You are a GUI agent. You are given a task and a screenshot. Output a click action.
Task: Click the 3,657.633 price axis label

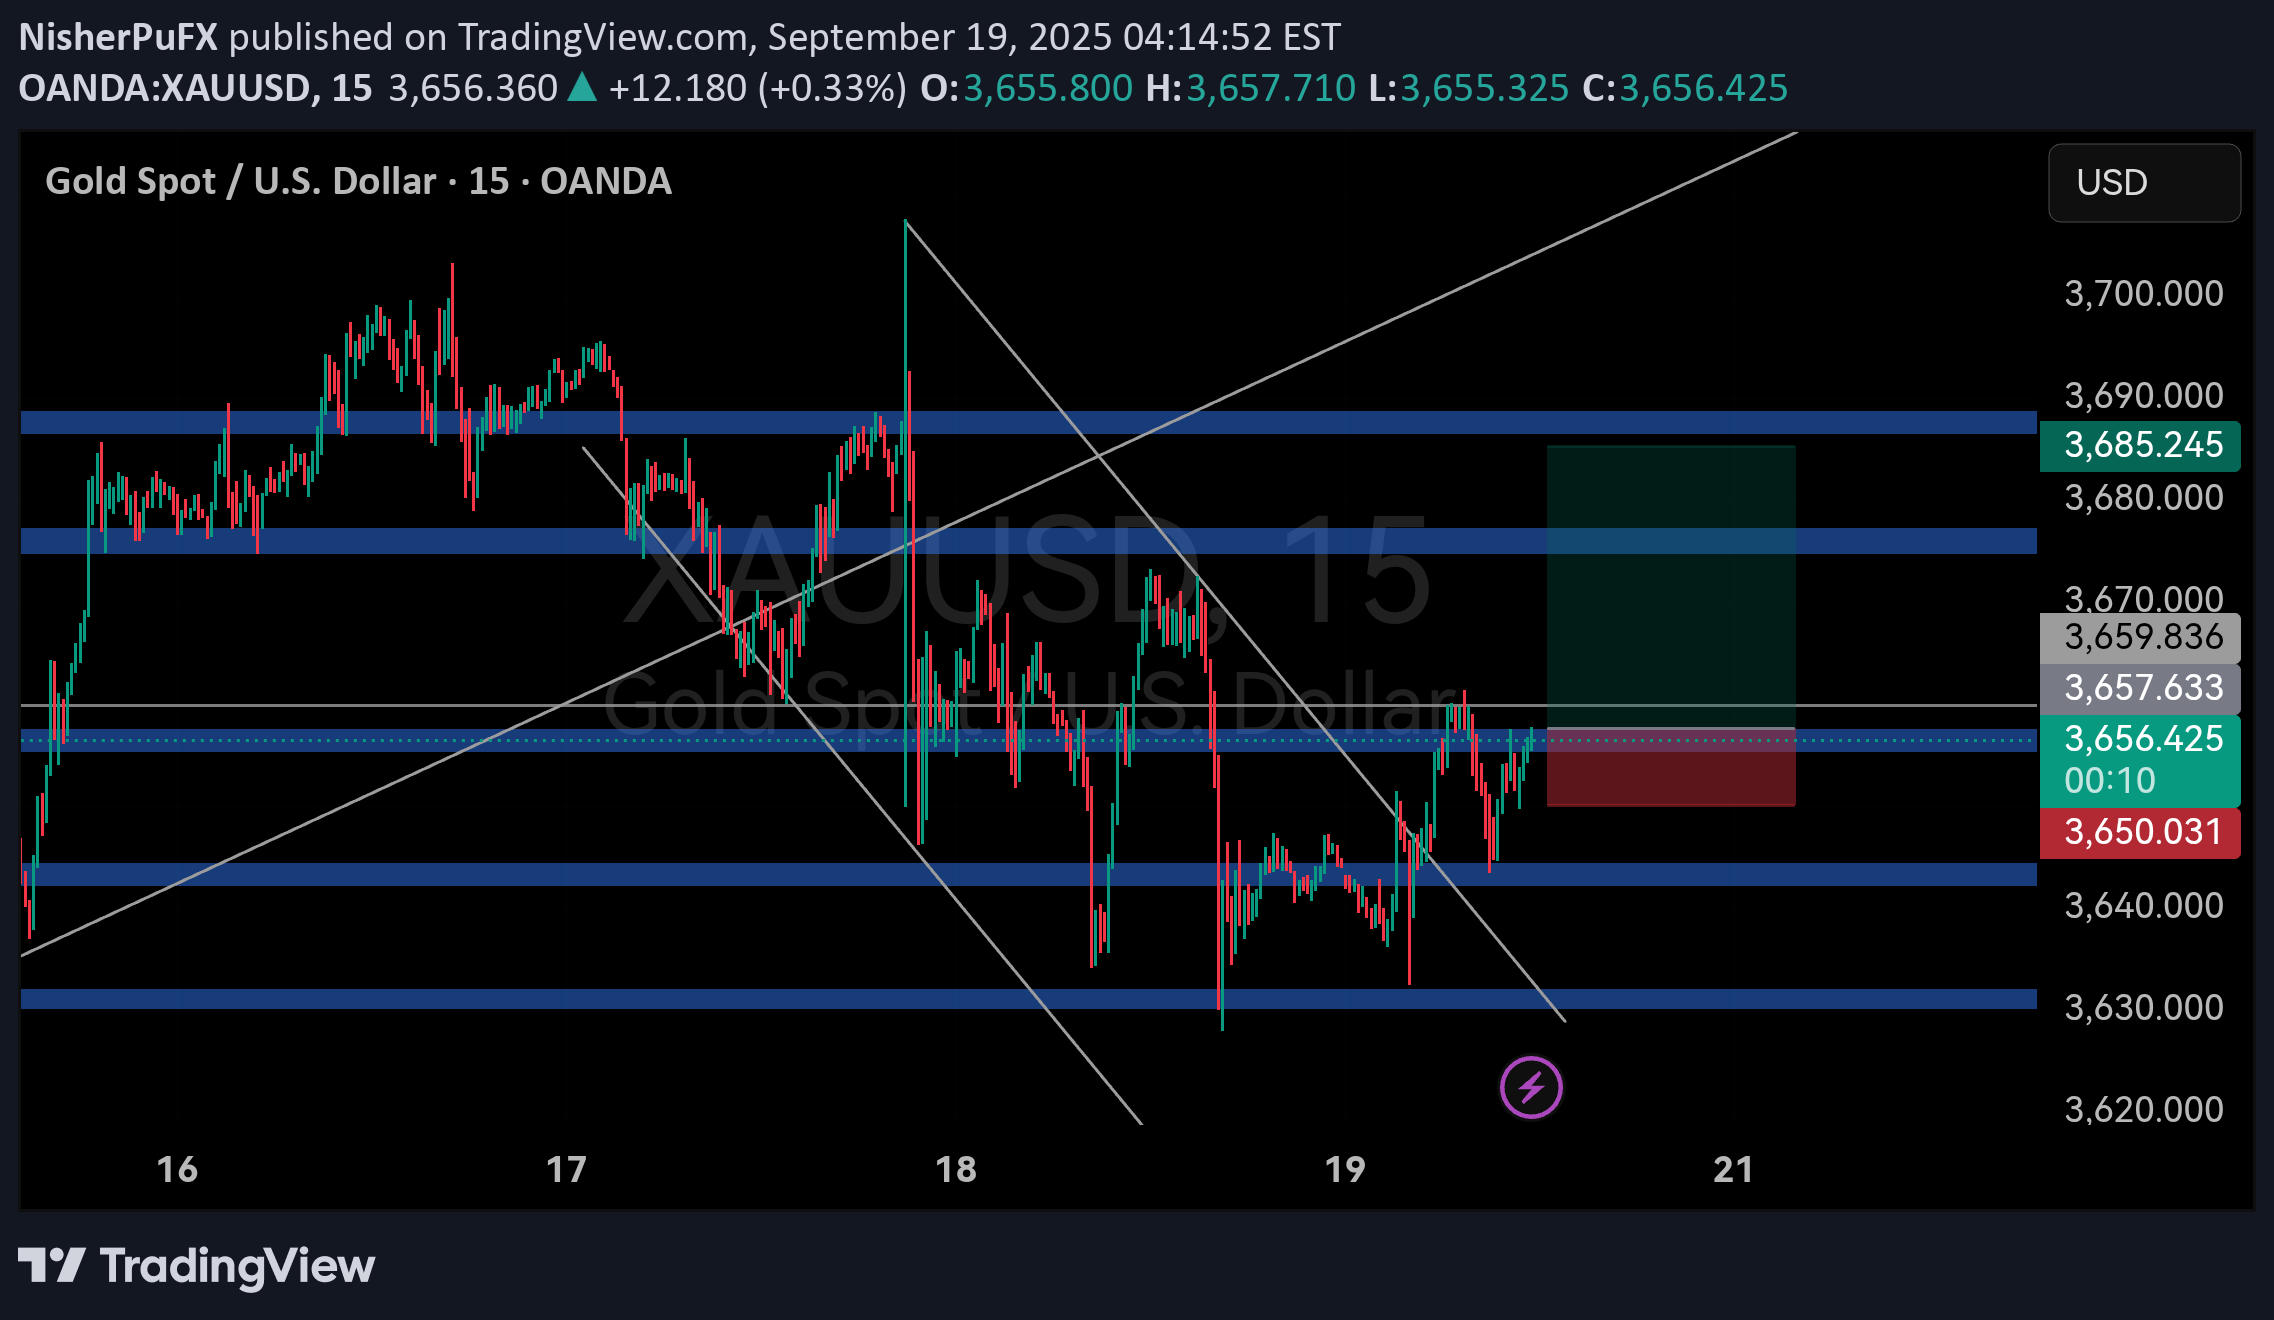[2140, 688]
